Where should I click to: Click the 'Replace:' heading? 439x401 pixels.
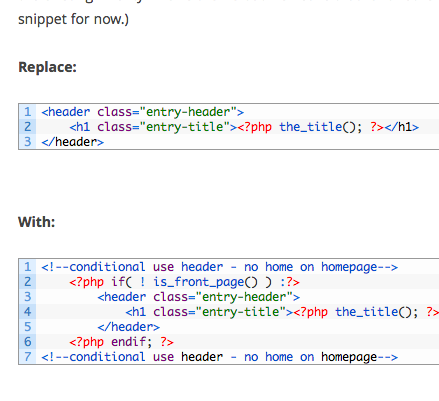pos(47,67)
